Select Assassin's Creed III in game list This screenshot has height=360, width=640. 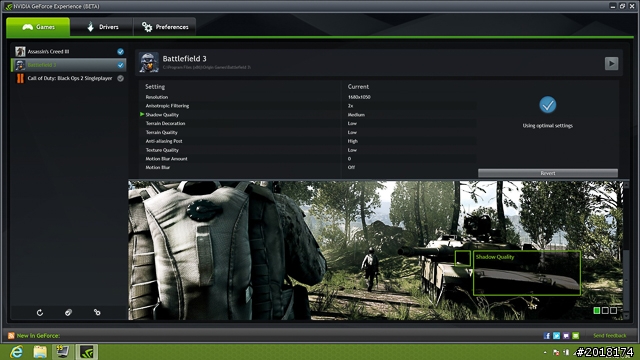click(69, 51)
